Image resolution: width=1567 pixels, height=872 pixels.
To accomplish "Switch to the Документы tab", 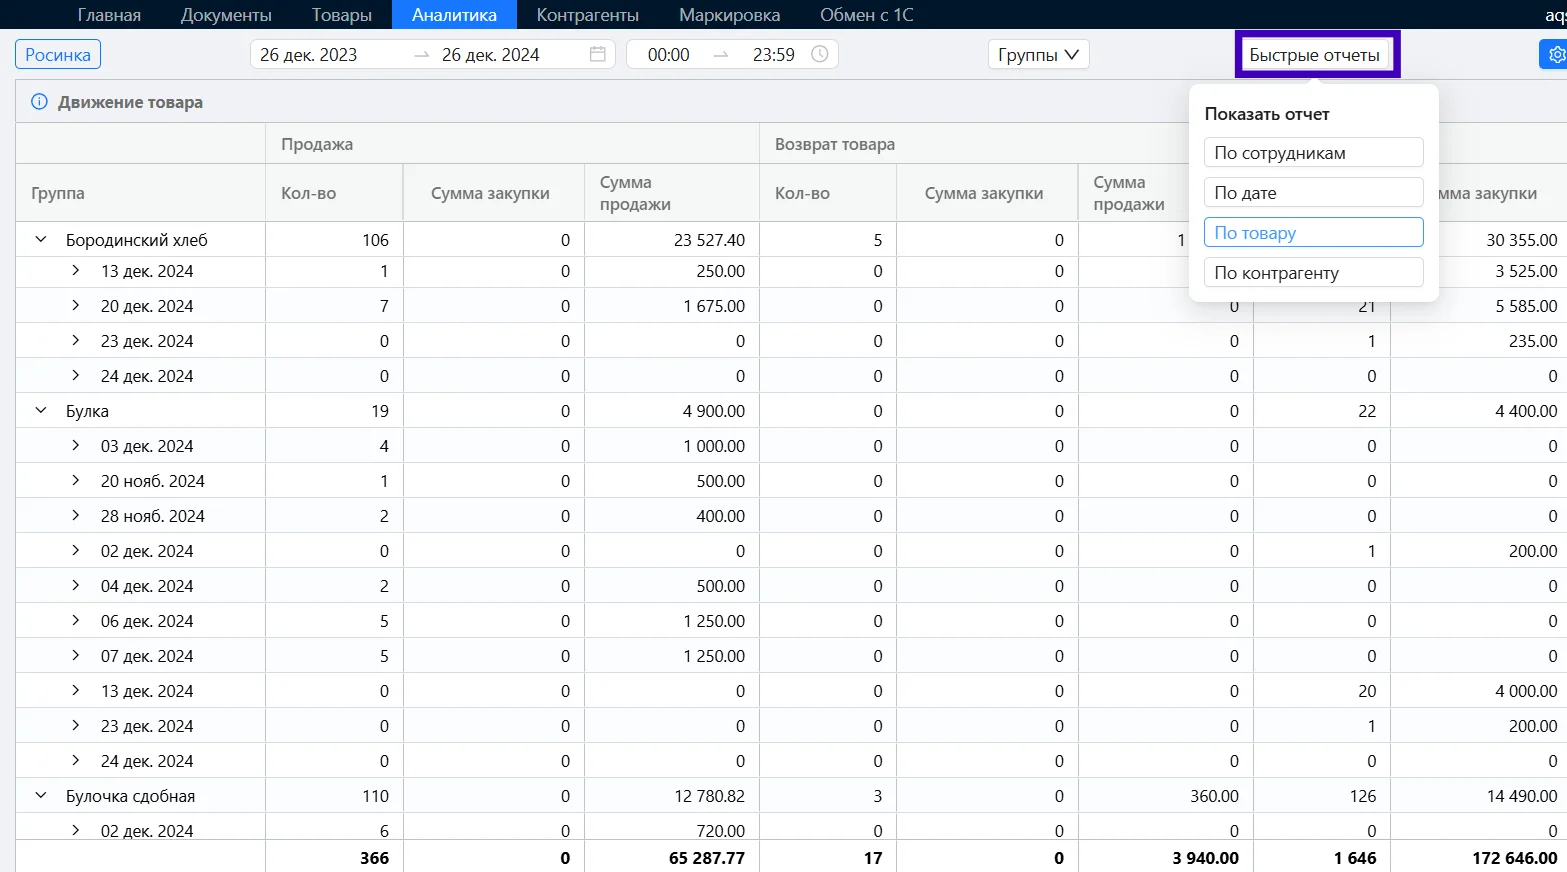I will [x=226, y=14].
